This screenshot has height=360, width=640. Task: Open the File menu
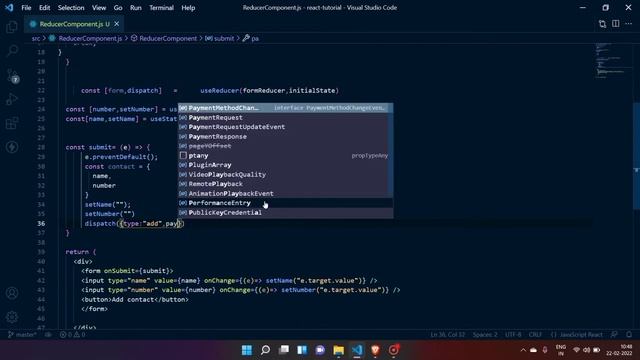(26, 8)
